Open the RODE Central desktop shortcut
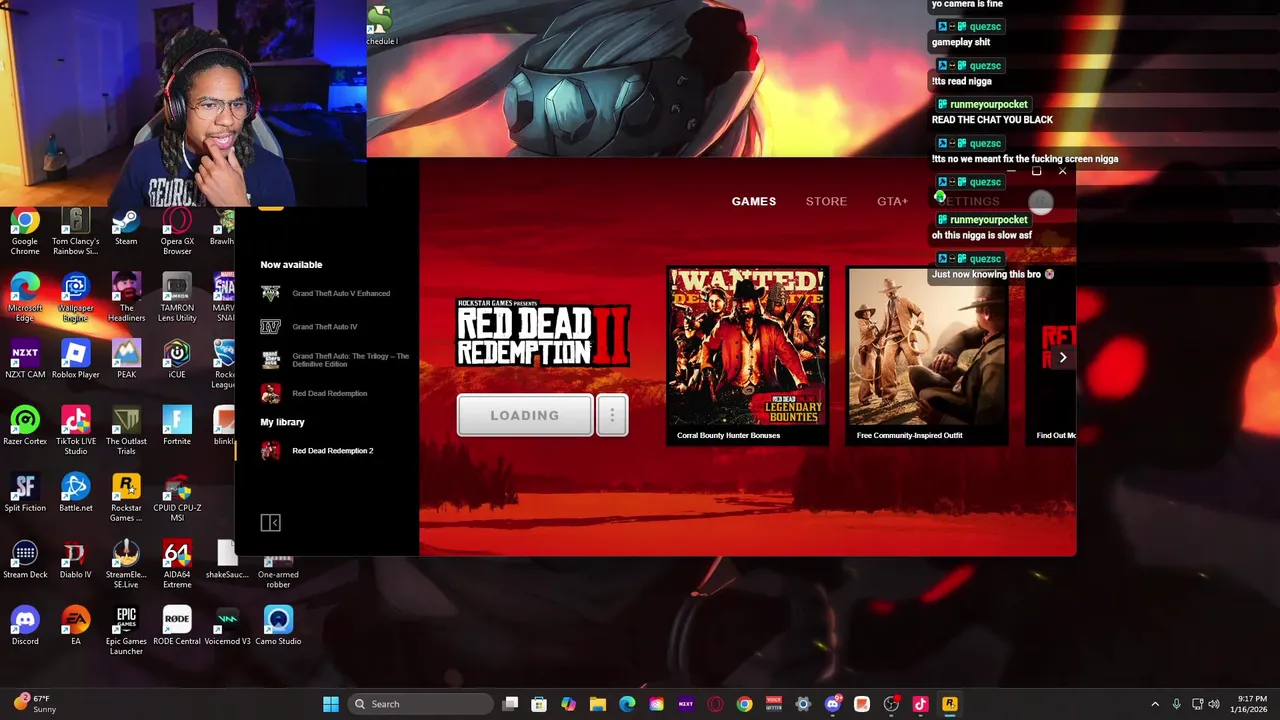This screenshot has width=1280, height=720. (177, 627)
